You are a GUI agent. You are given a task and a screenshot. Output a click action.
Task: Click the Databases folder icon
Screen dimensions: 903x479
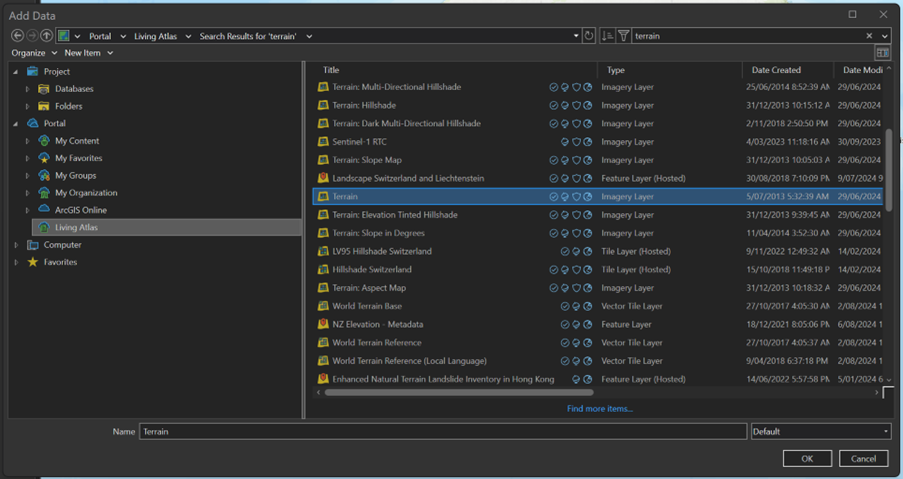click(44, 89)
